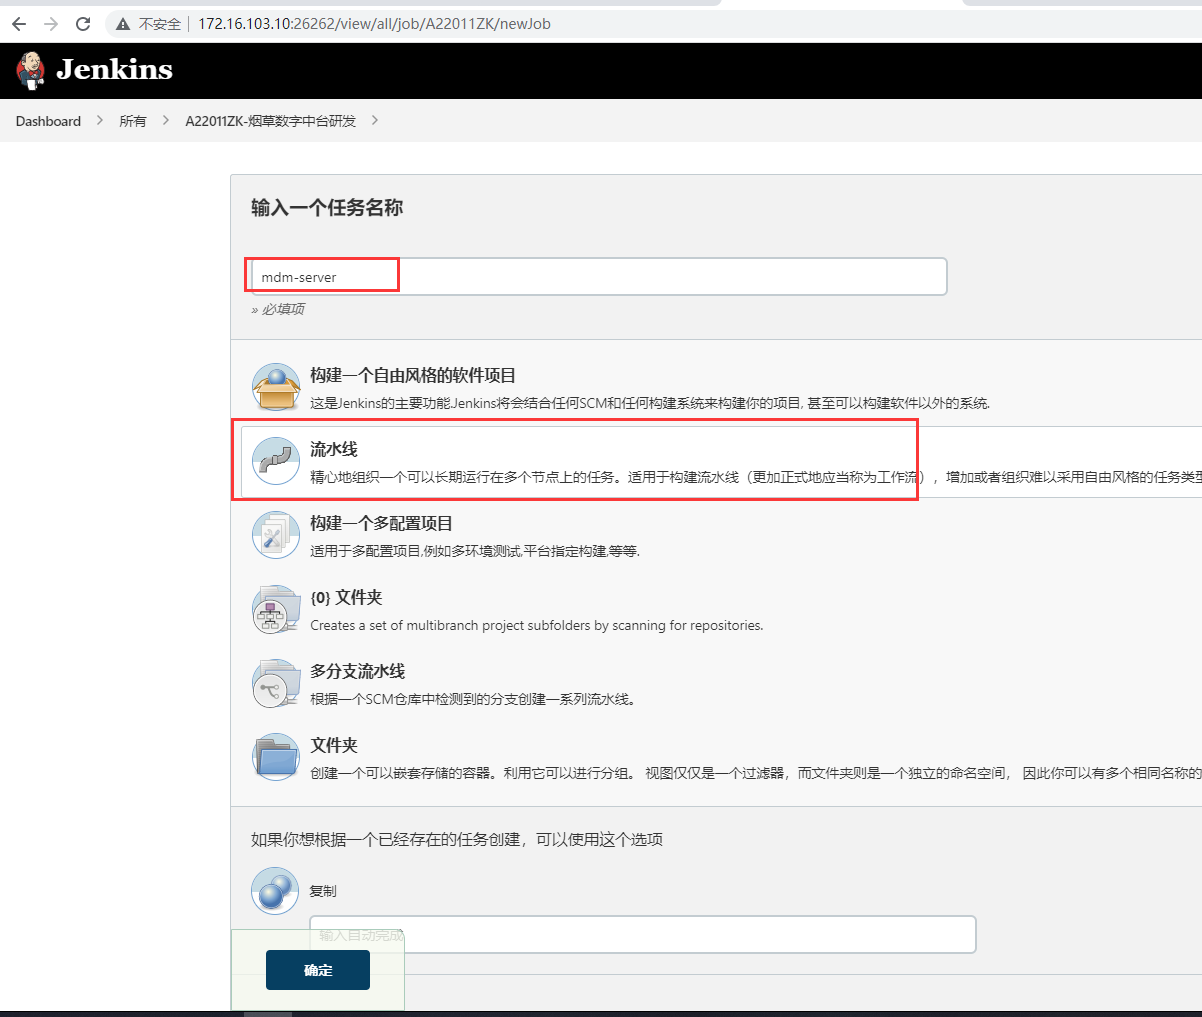Expand the 所有 breadcrumb chevron
The image size is (1202, 1017).
pyautogui.click(x=166, y=120)
